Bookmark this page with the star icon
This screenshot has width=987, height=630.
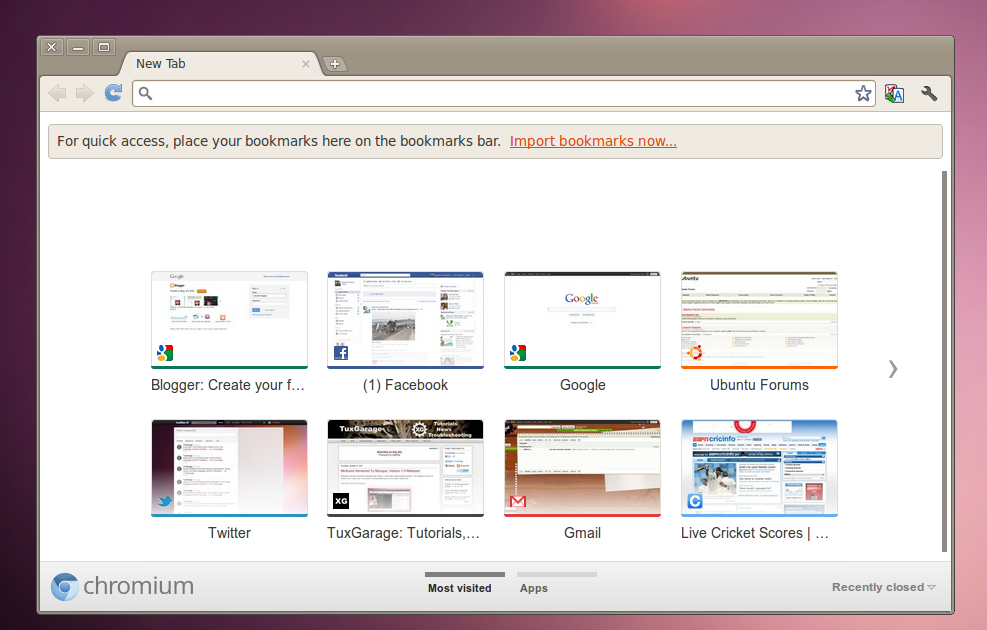pos(863,94)
